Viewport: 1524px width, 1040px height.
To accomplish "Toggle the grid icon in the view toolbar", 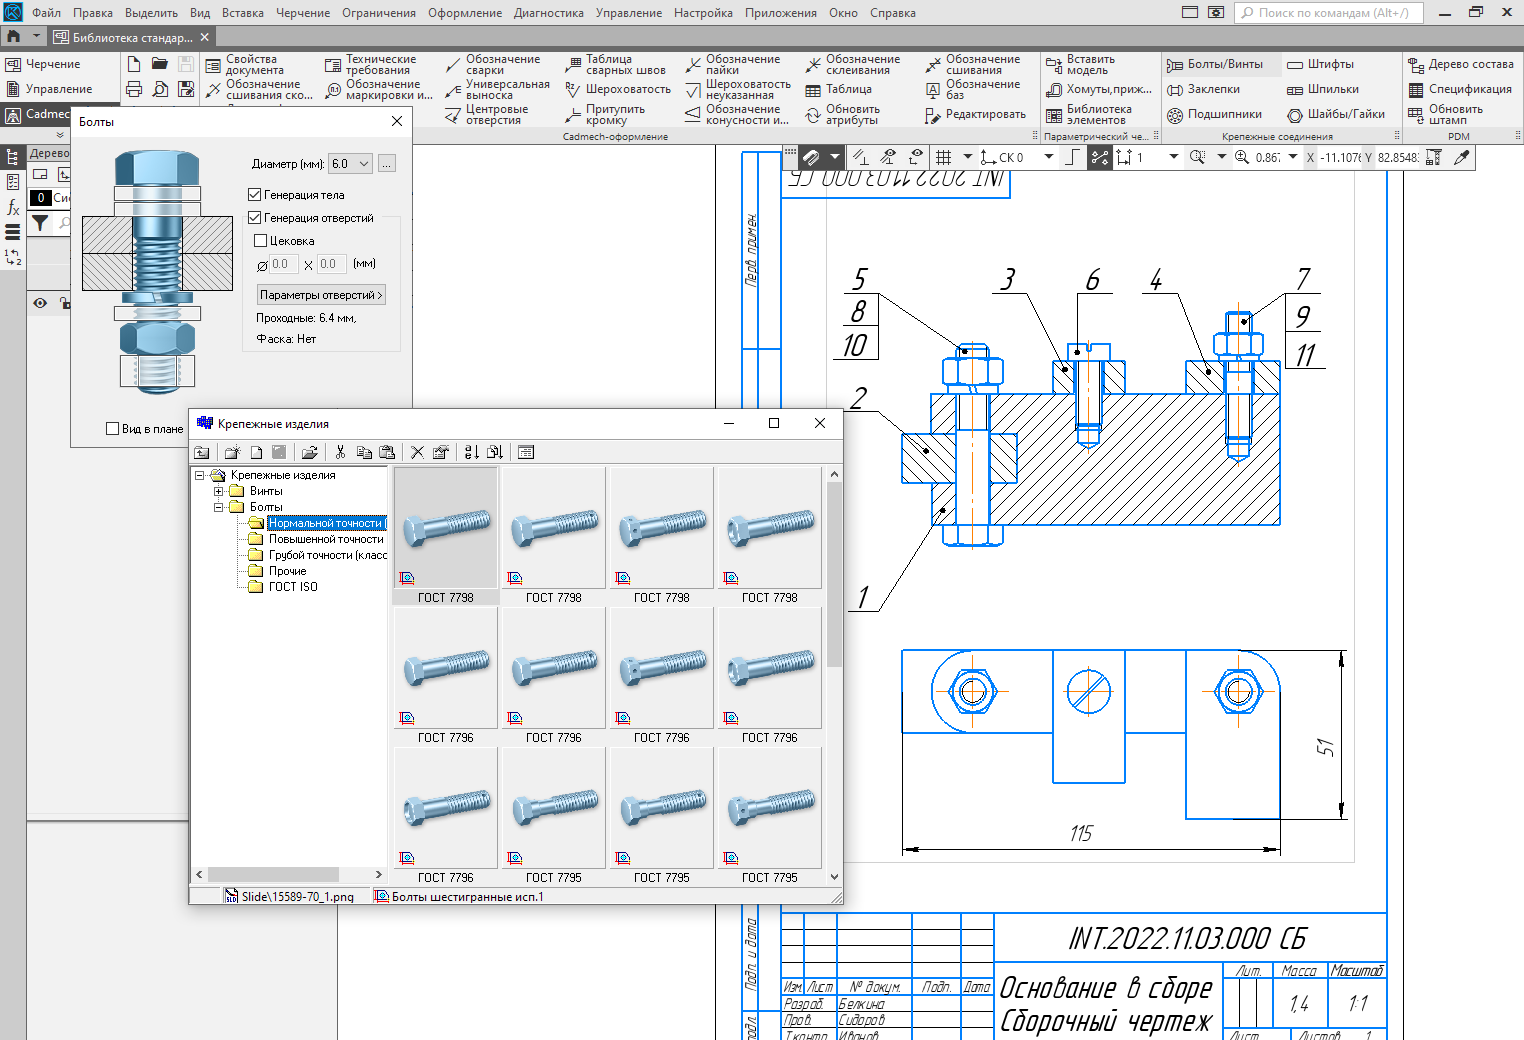I will click(942, 157).
